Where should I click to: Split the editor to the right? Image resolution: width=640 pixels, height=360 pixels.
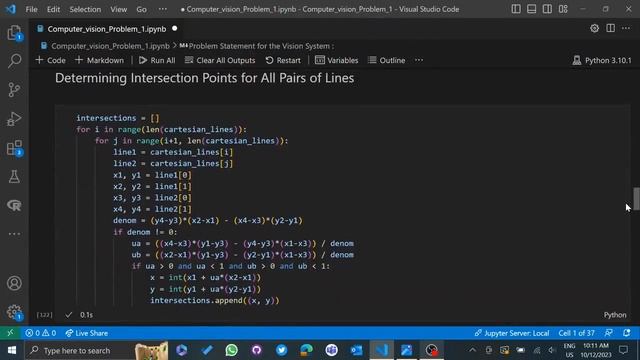pyautogui.click(x=610, y=28)
